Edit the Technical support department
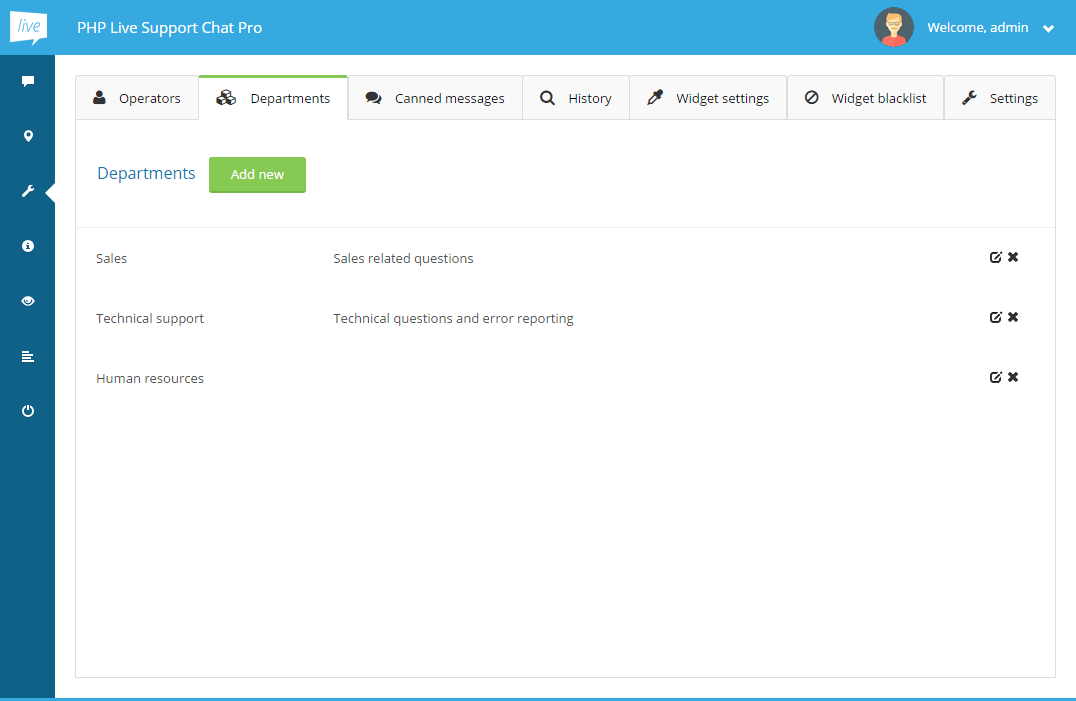Viewport: 1076px width, 701px height. click(x=995, y=318)
